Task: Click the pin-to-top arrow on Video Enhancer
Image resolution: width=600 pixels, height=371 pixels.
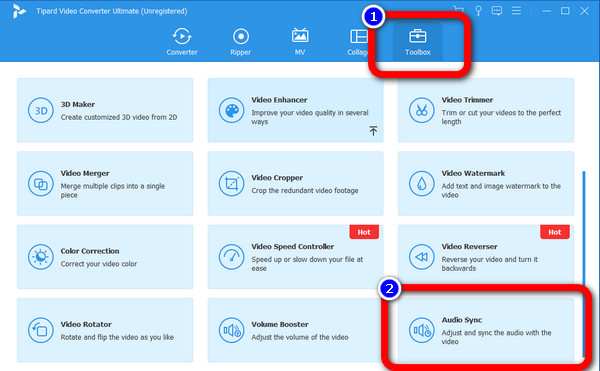Action: 373,130
